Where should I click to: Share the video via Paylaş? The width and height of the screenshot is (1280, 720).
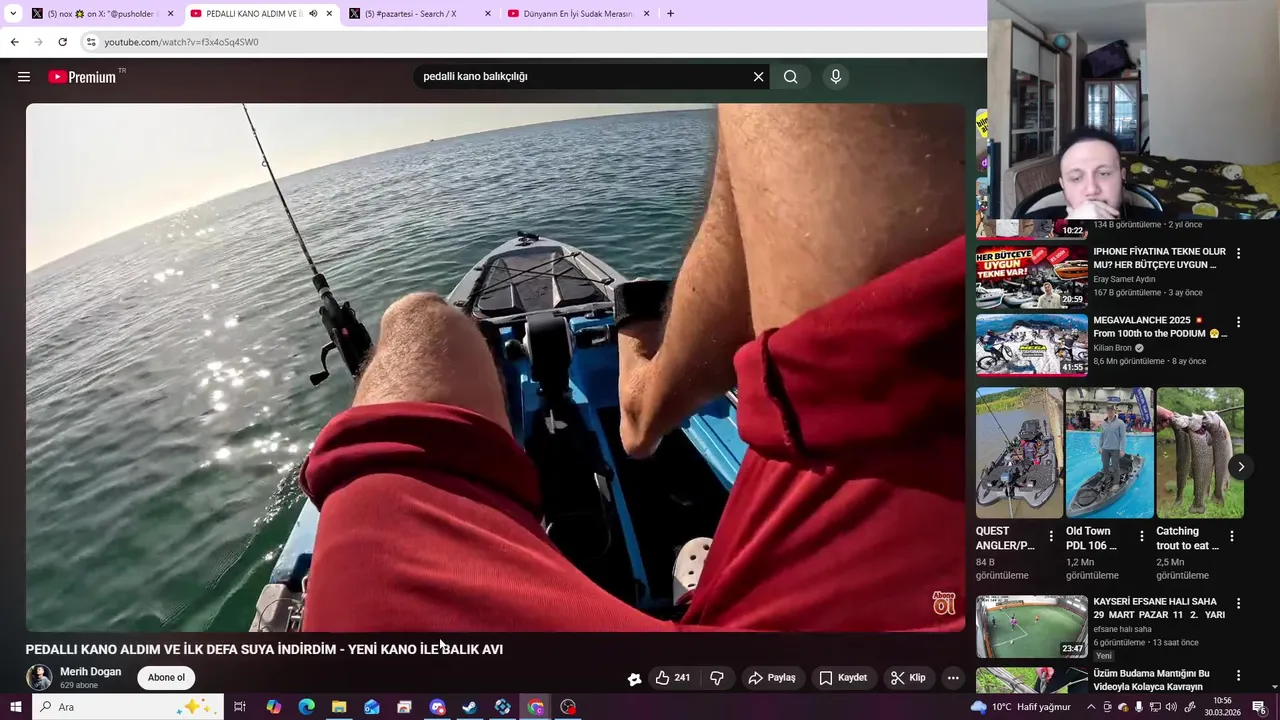tap(772, 678)
